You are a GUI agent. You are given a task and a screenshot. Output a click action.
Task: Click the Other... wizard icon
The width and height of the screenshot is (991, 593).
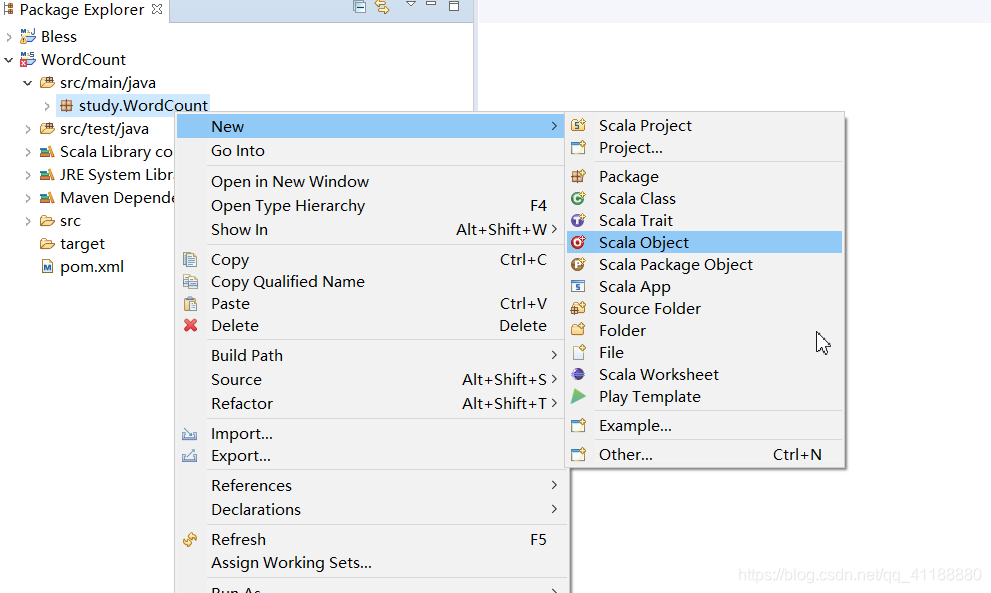(578, 454)
